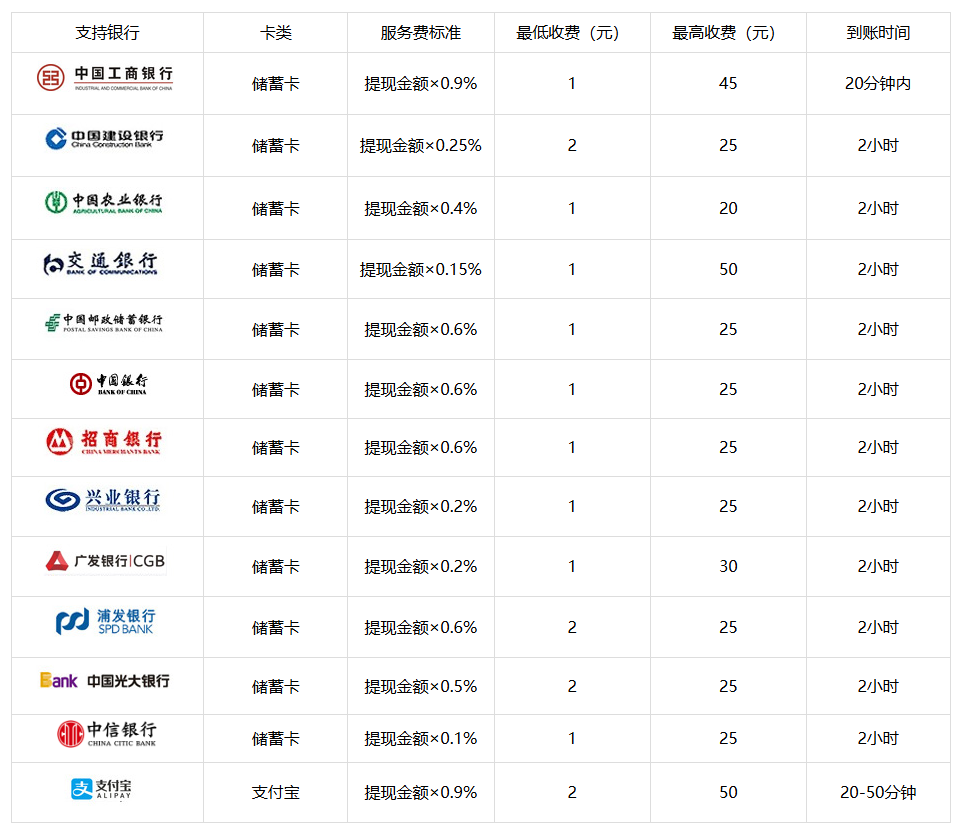Click minimum fee 2 in the 光大银行 row
The width and height of the screenshot is (964, 837).
pyautogui.click(x=572, y=686)
